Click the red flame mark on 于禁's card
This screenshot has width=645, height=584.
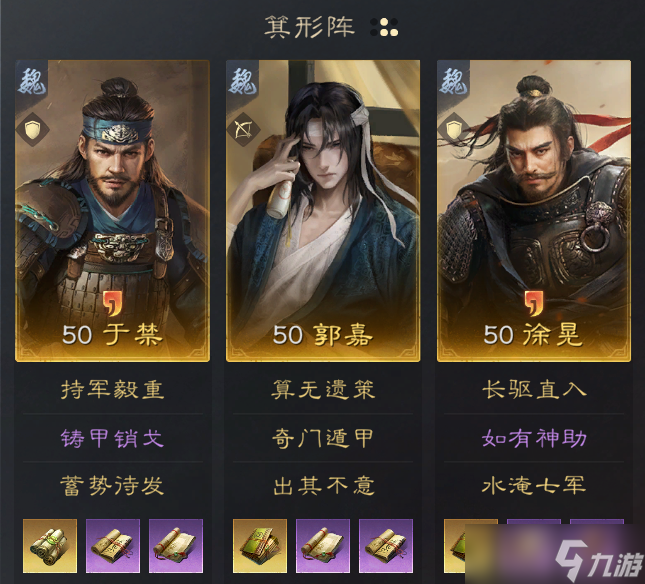pos(112,304)
